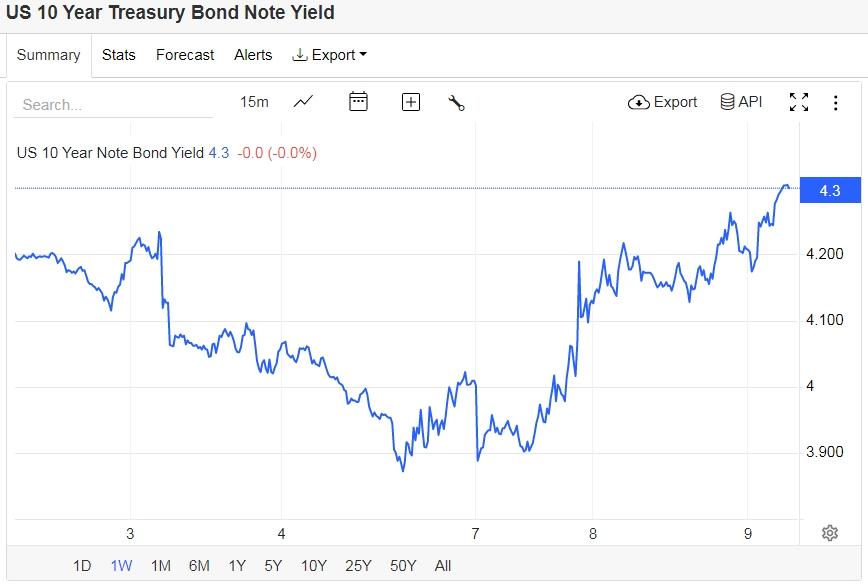Screen dimensions: 868x584
Task: Open the three-dot more options menu
Action: click(836, 102)
